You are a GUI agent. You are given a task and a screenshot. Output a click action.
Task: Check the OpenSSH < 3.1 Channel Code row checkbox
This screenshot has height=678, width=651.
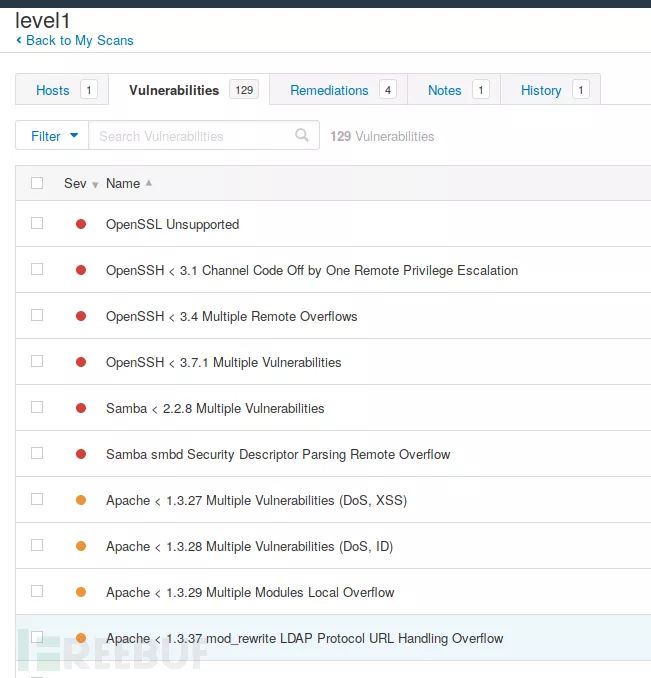[x=37, y=269]
